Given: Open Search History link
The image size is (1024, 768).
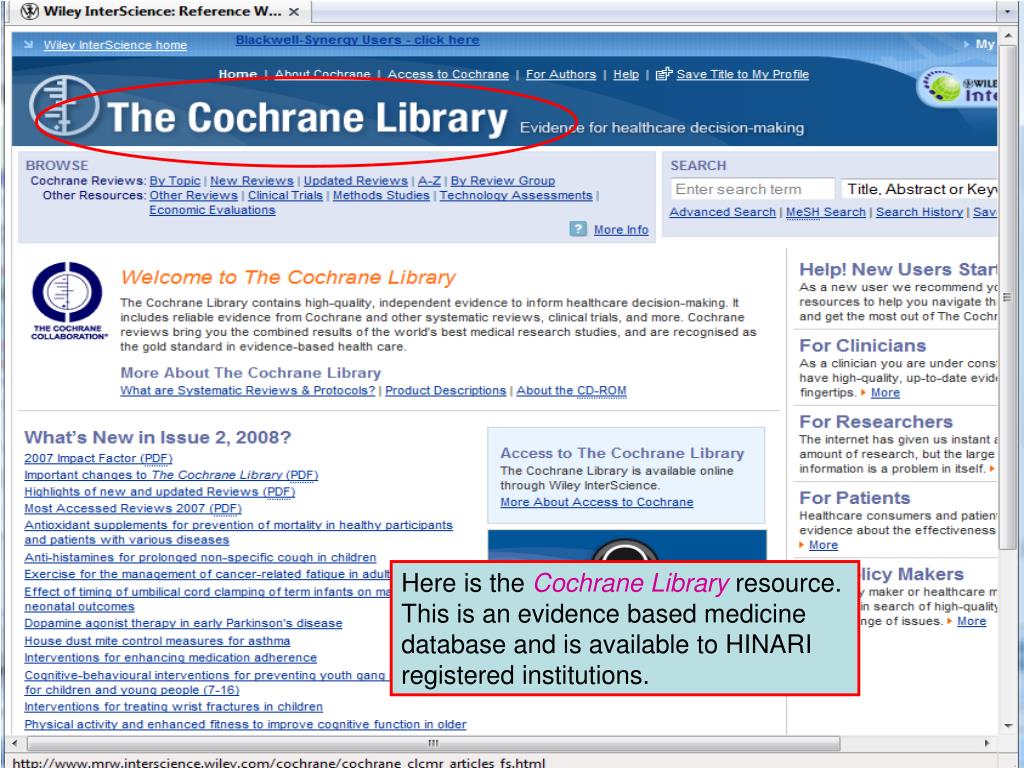Looking at the screenshot, I should click(920, 212).
